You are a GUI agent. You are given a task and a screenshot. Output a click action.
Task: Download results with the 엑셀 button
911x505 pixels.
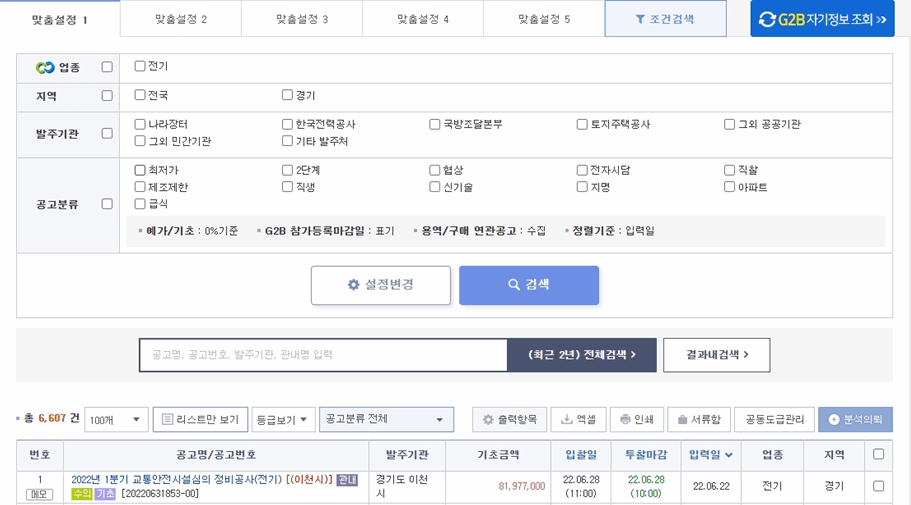click(x=578, y=420)
